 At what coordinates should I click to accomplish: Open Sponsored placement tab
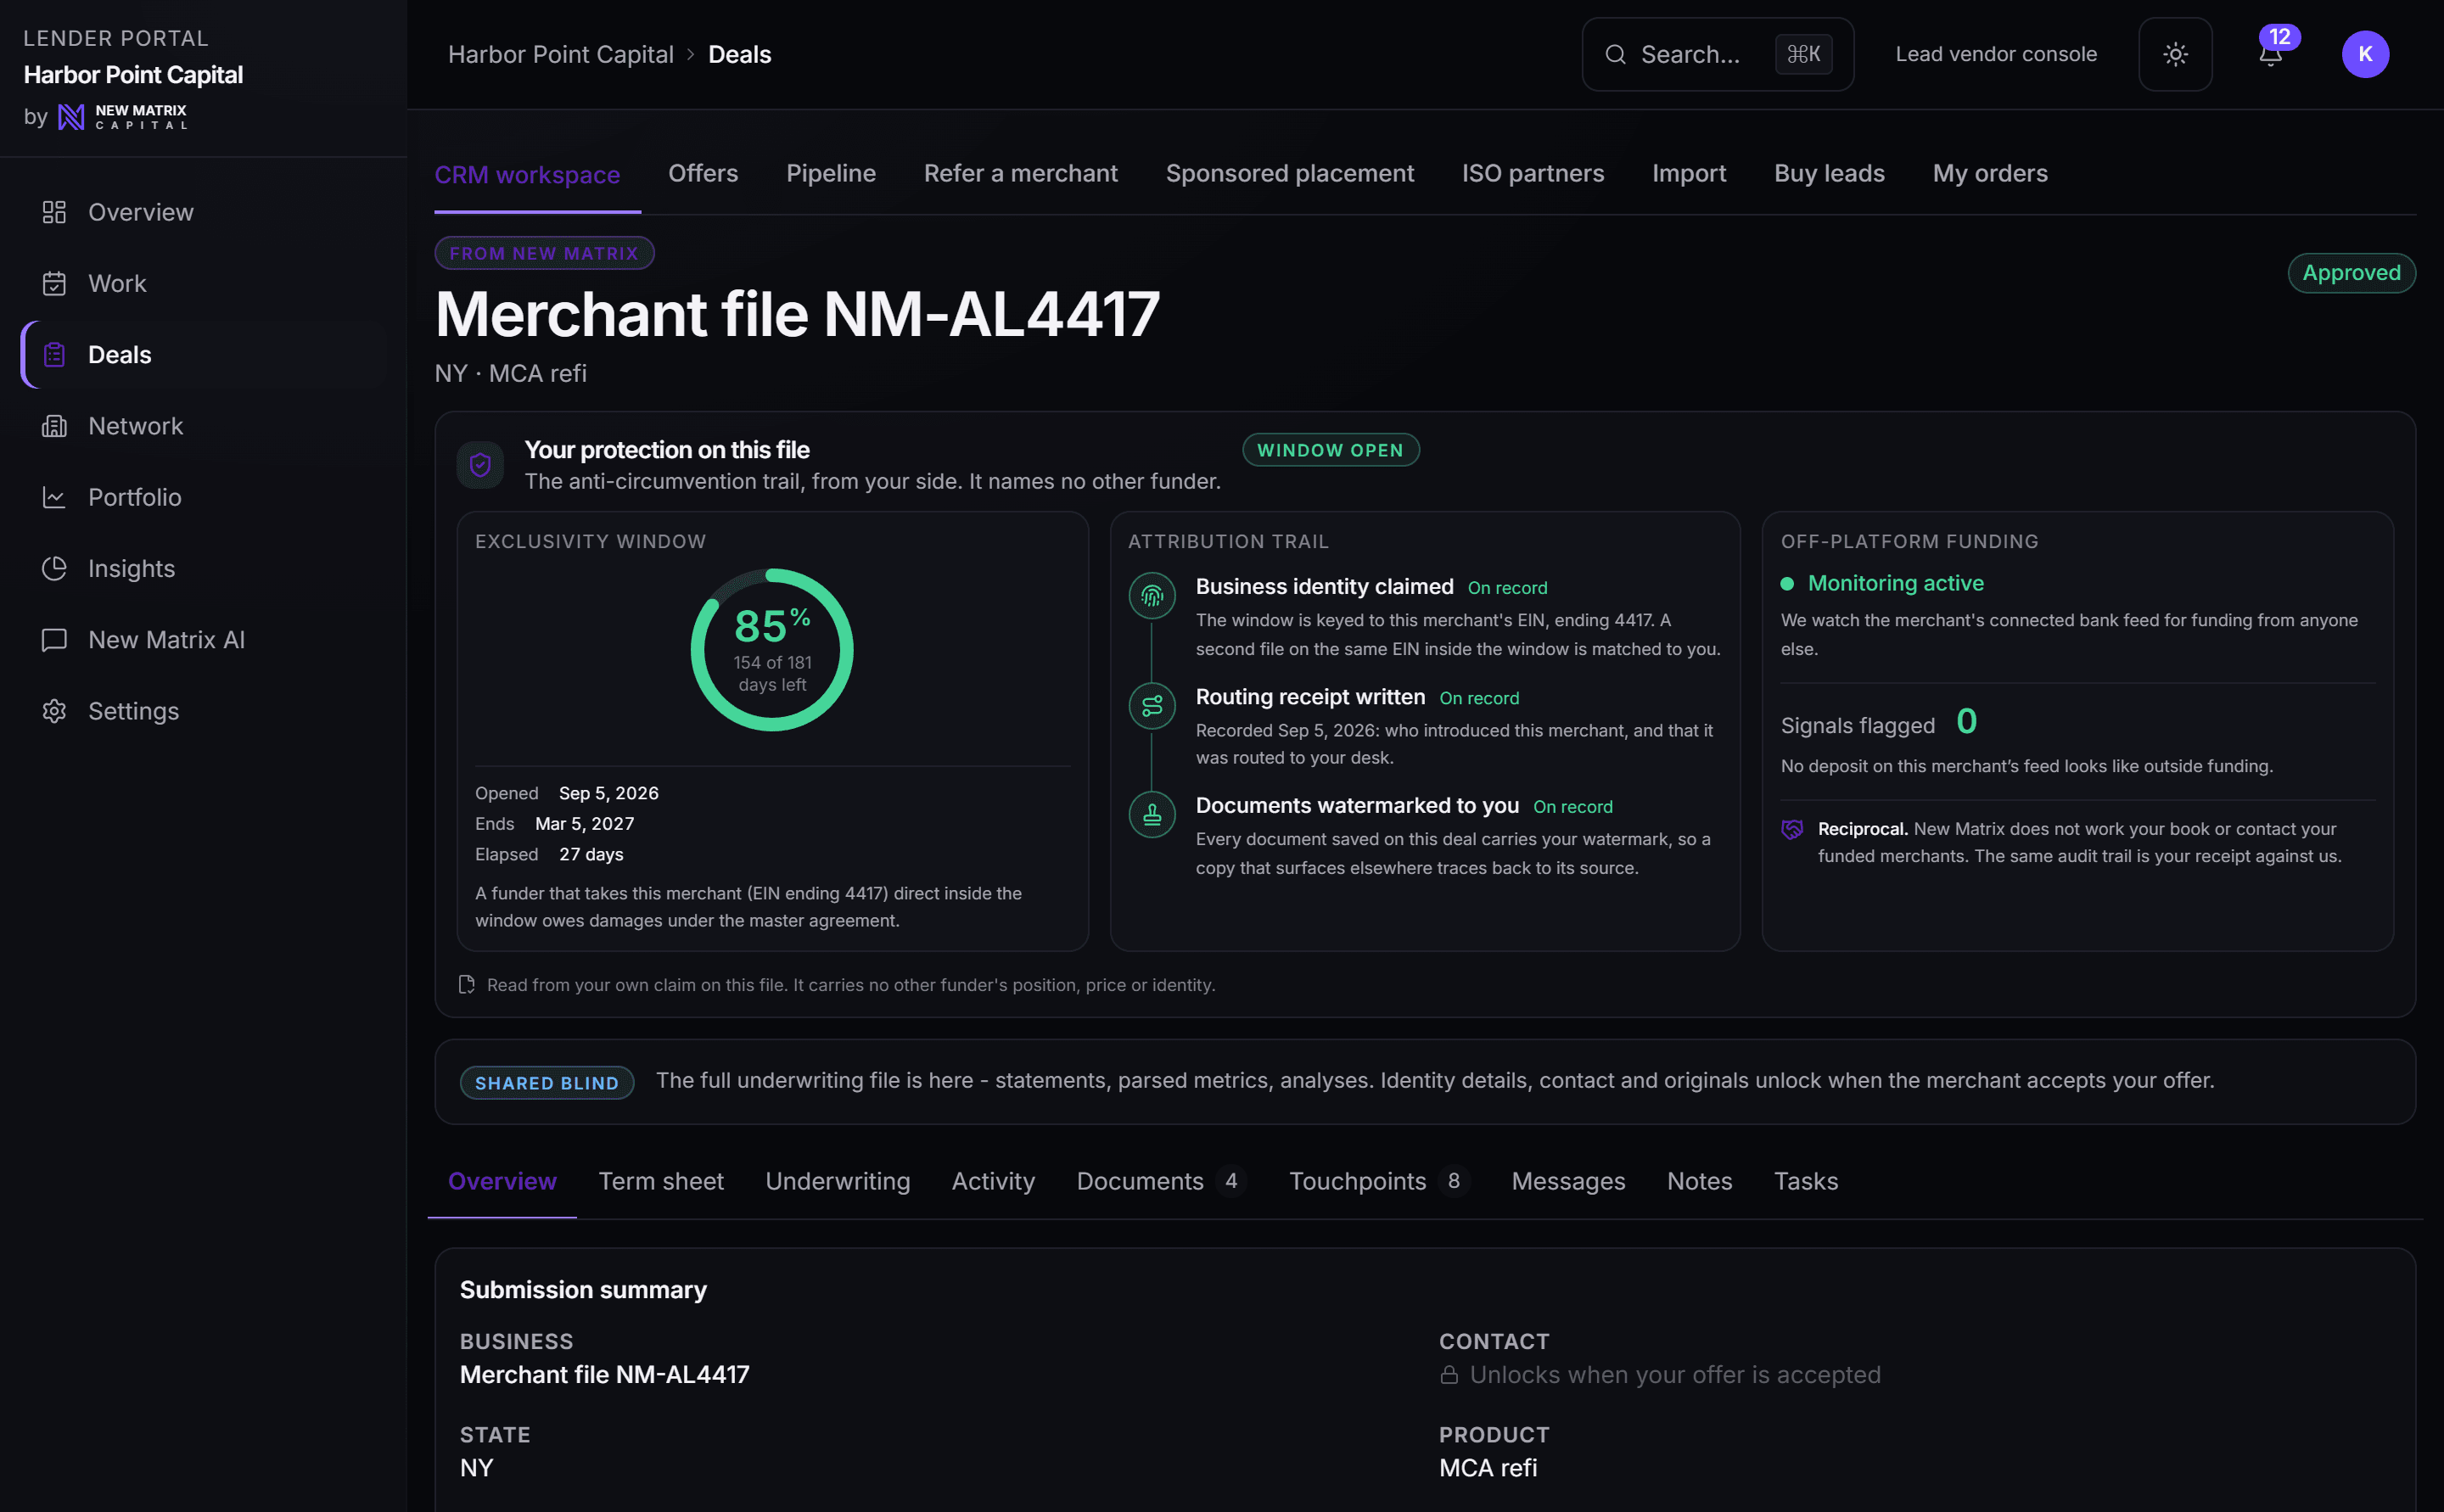point(1289,173)
